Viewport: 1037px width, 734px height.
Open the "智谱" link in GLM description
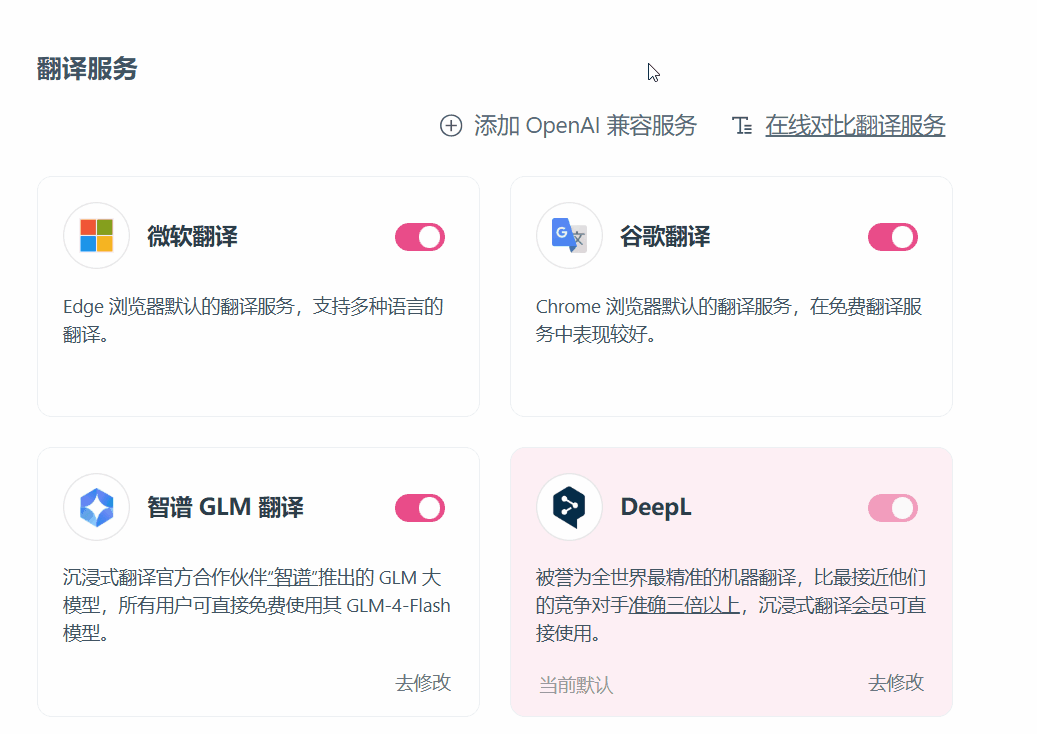(292, 577)
